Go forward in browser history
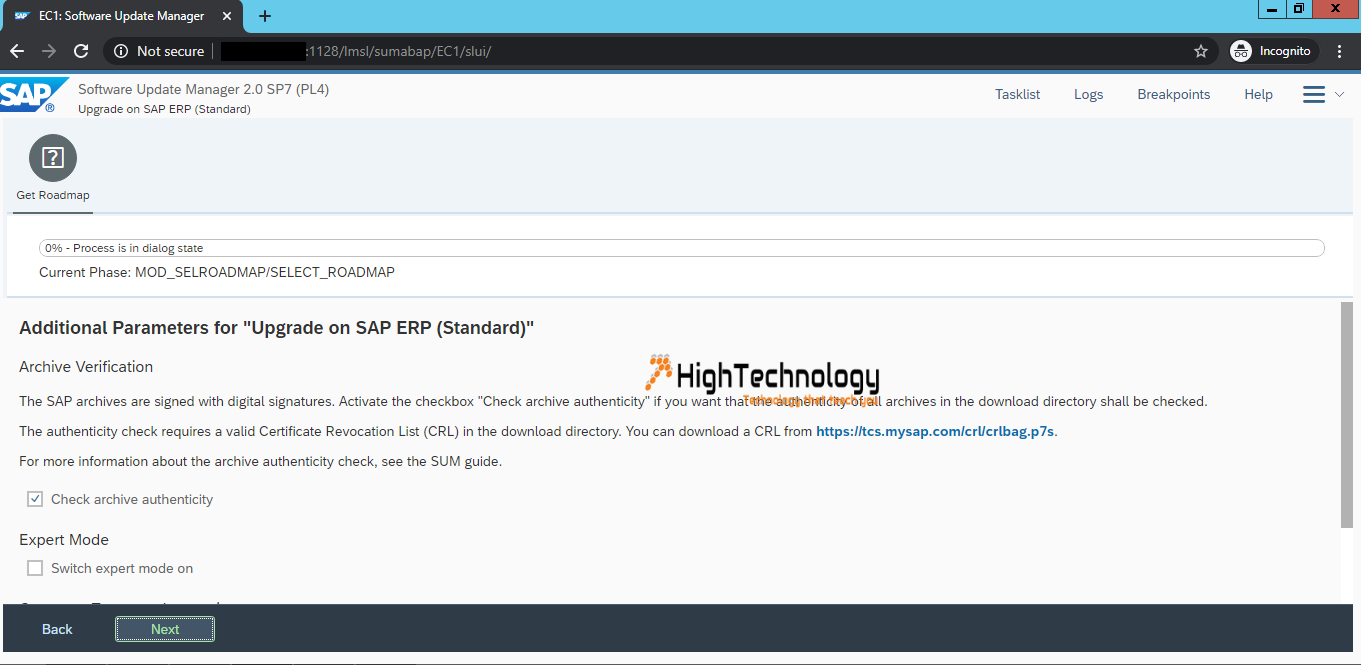 tap(49, 51)
